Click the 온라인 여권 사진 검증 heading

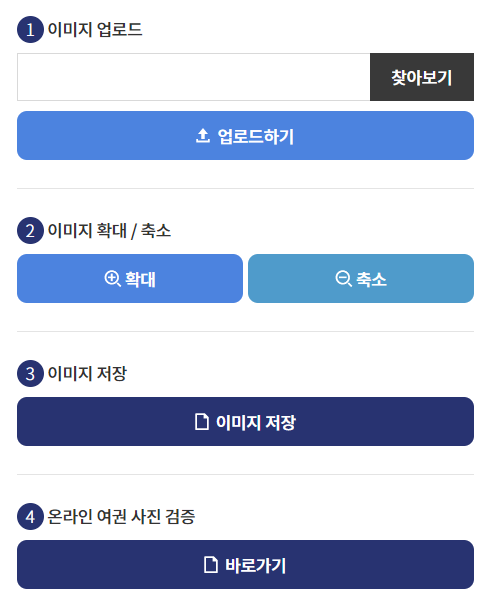coord(121,516)
